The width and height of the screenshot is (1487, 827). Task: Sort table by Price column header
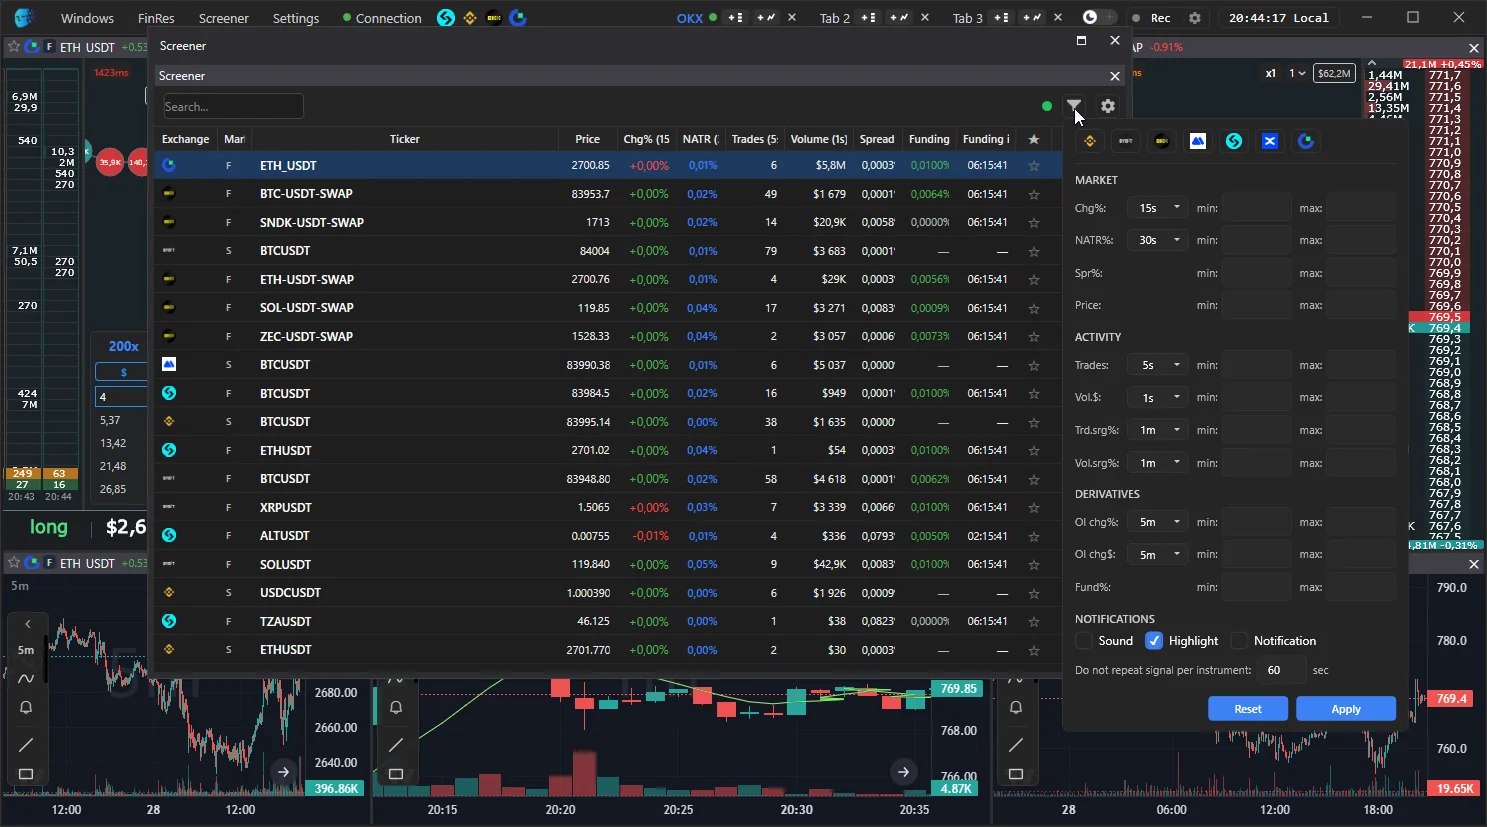point(587,139)
